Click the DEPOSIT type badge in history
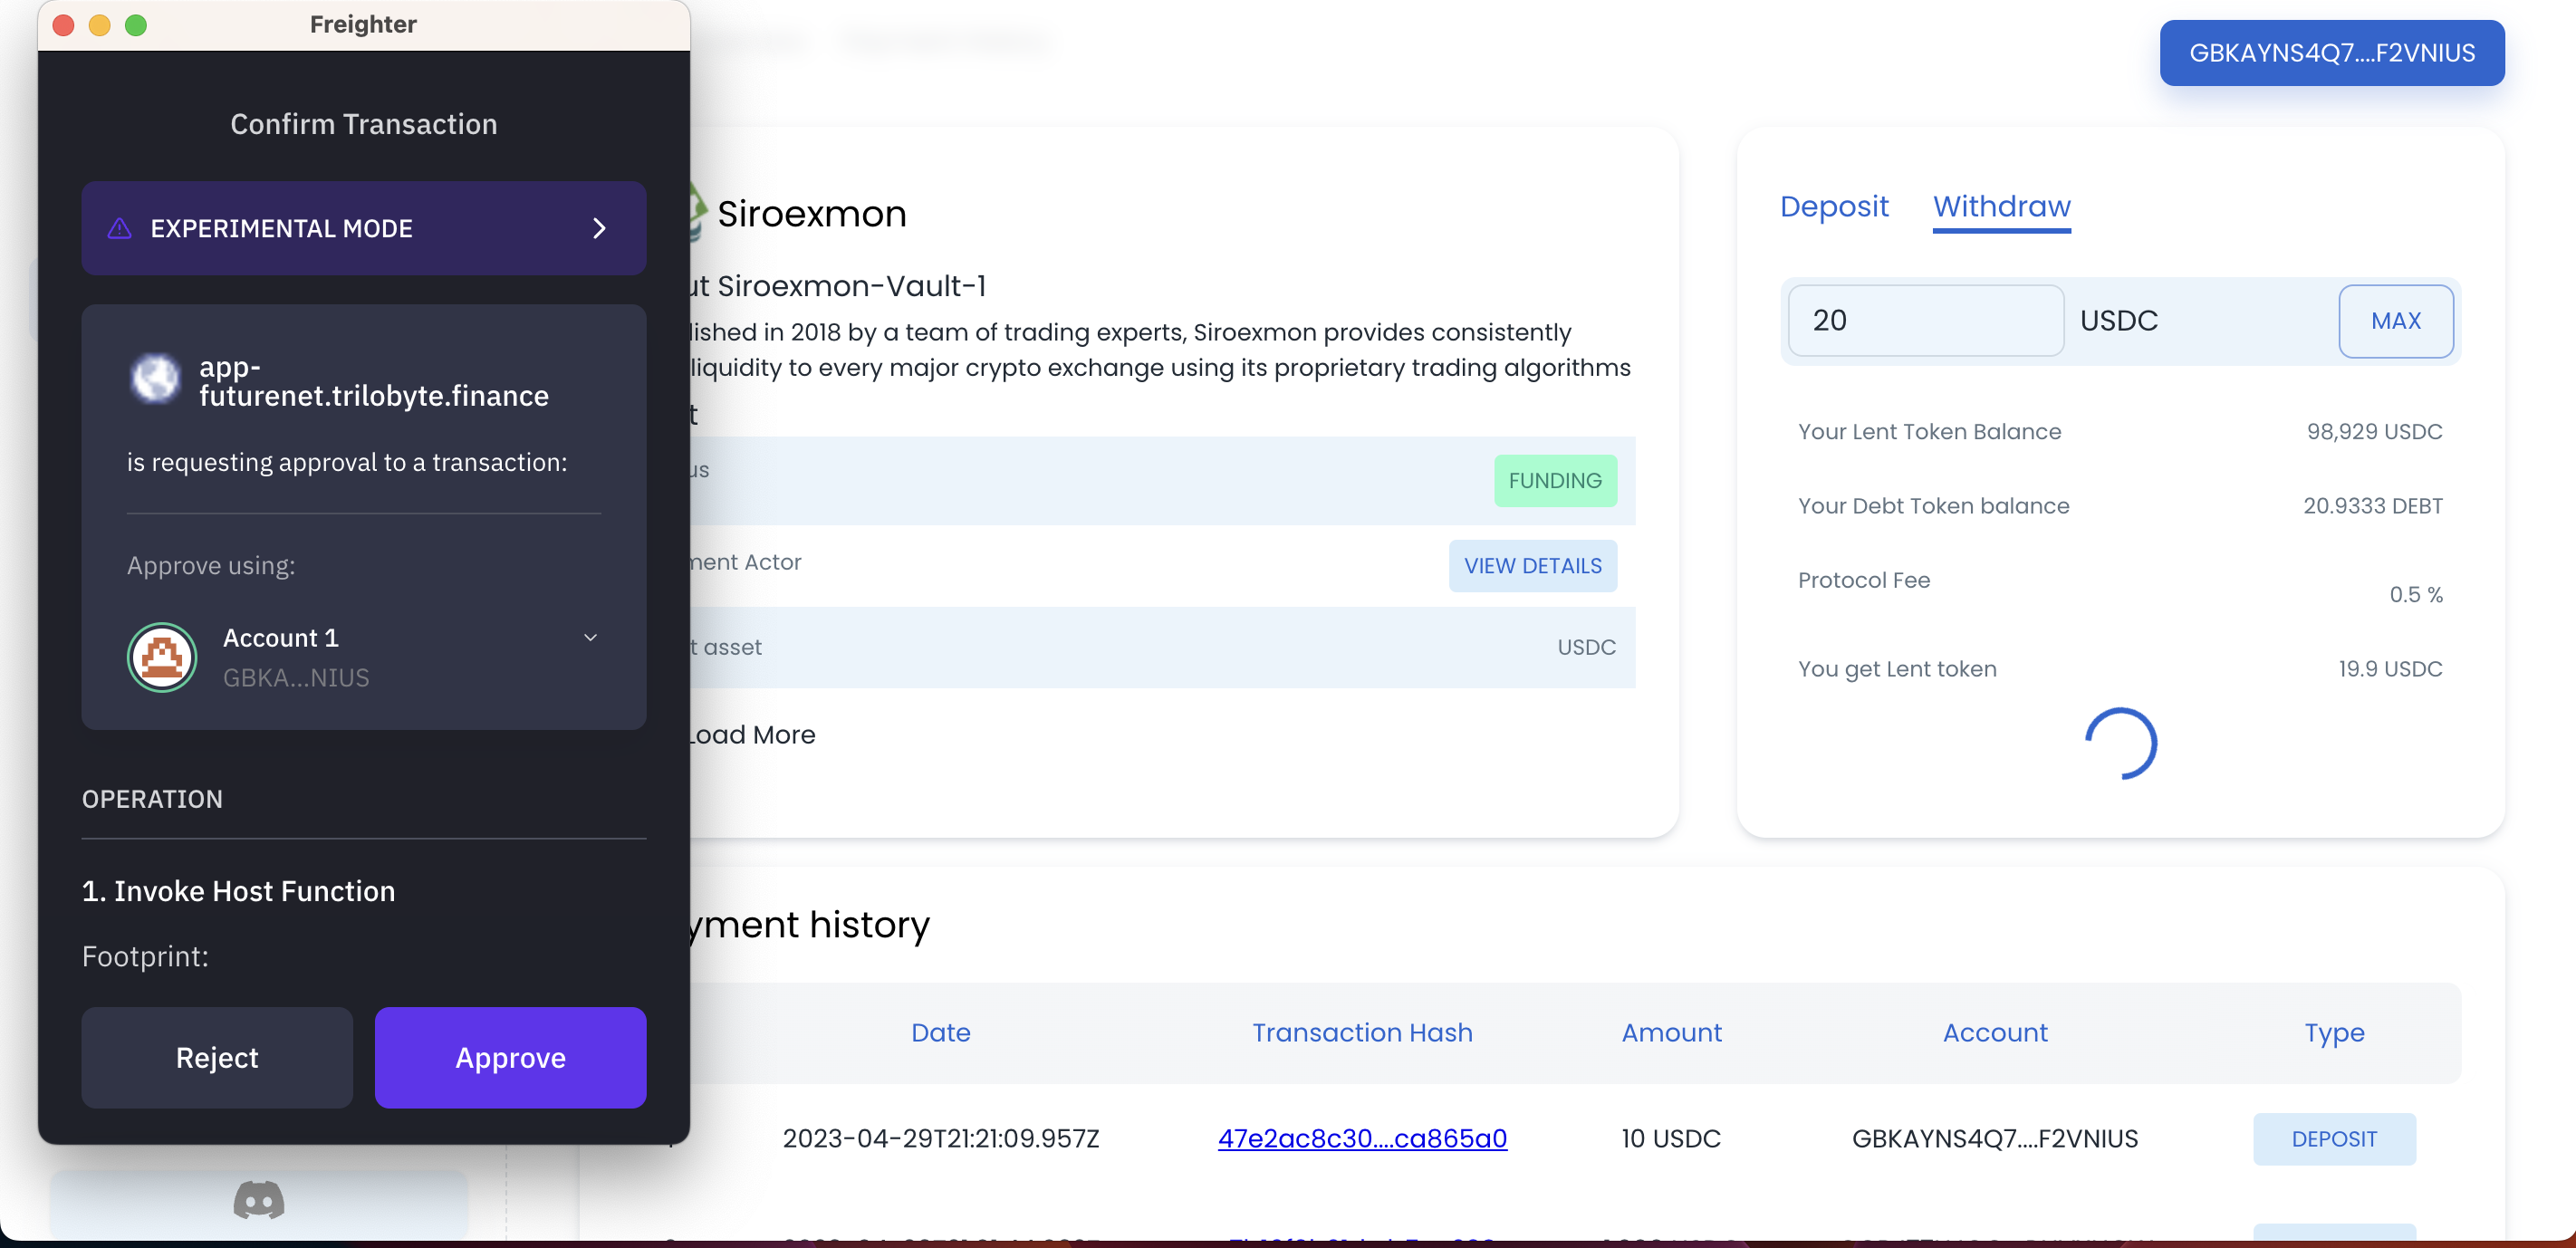This screenshot has height=1248, width=2576. pyautogui.click(x=2334, y=1139)
